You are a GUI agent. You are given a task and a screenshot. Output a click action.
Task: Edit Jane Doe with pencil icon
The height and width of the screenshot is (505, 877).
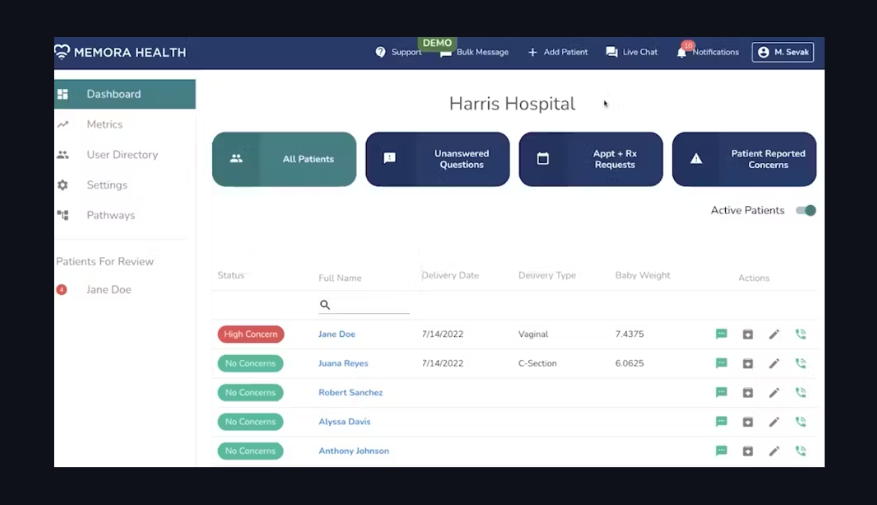(x=774, y=334)
